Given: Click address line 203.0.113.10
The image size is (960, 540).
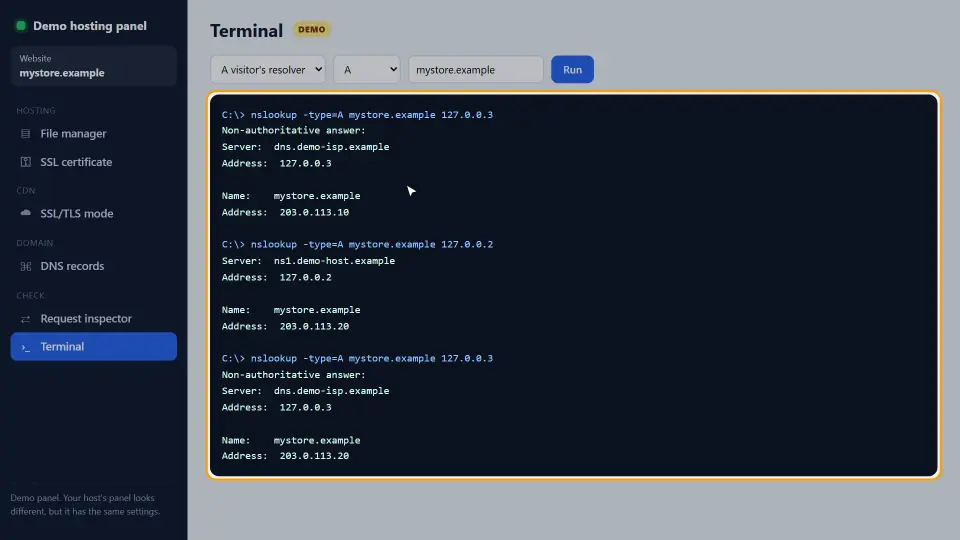Looking at the screenshot, I should 285,212.
